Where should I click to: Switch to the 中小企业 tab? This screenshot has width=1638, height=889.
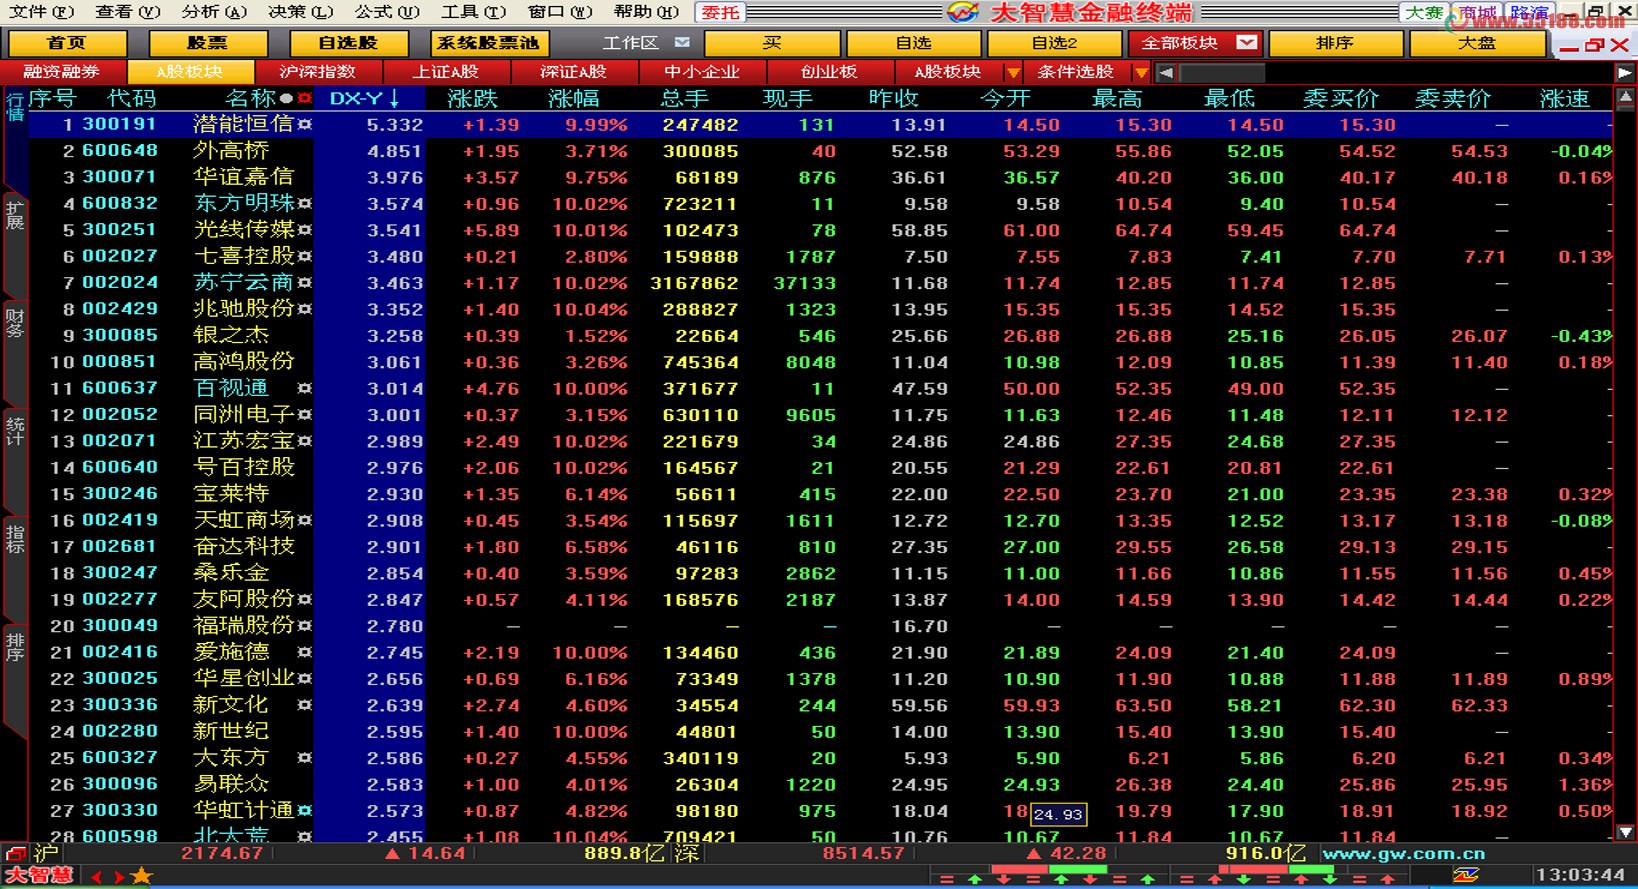pos(702,72)
